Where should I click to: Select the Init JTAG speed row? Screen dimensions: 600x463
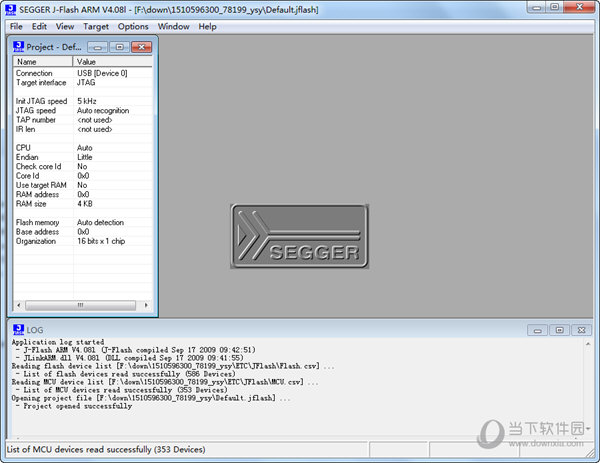pos(83,101)
